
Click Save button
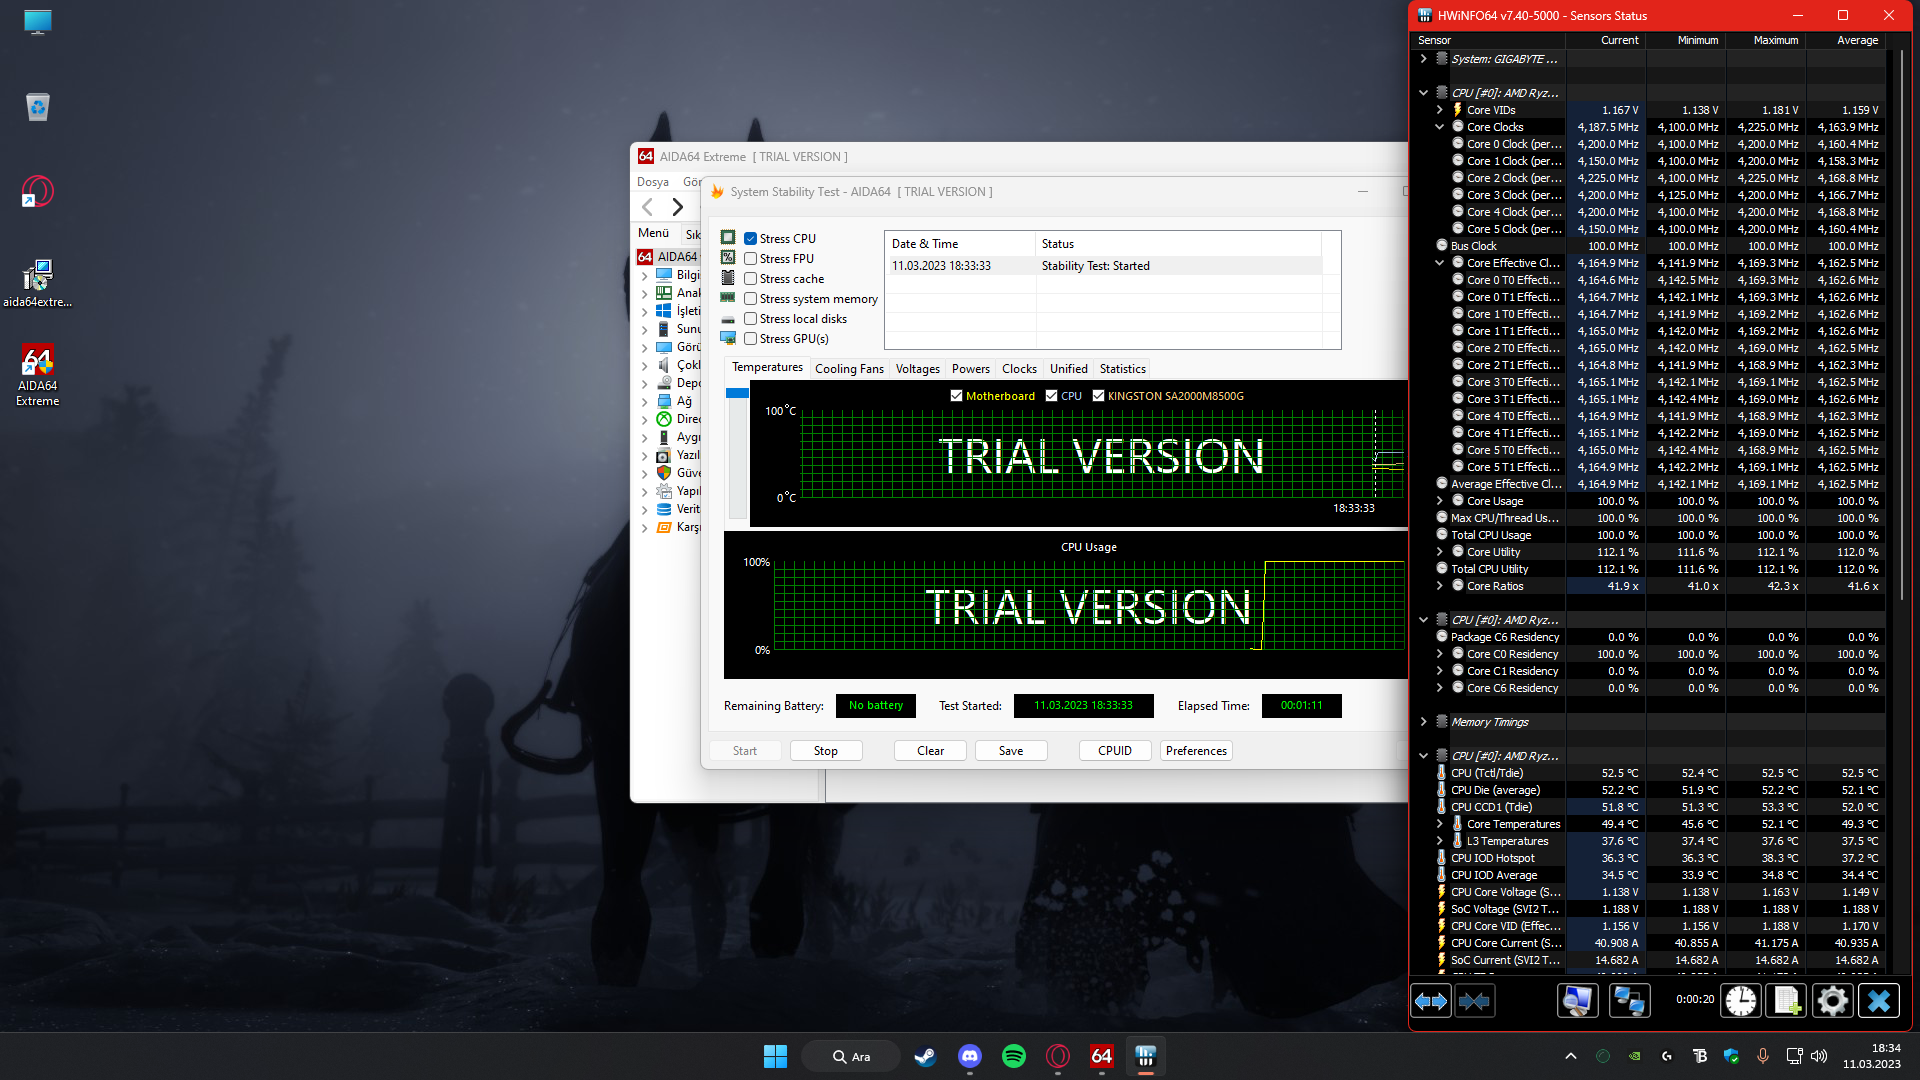(x=1011, y=751)
